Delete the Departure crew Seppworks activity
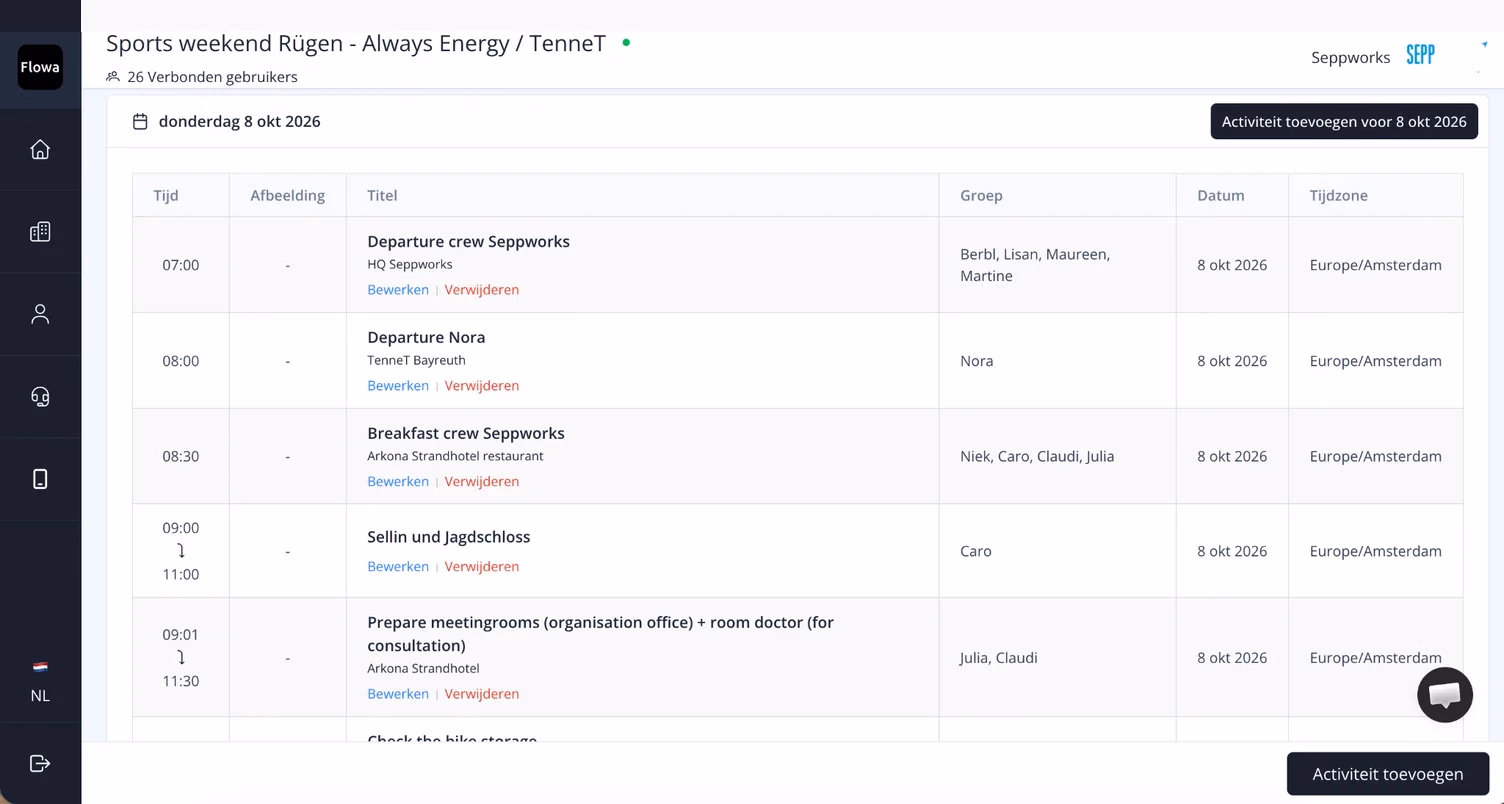The width and height of the screenshot is (1504, 804). click(x=482, y=290)
